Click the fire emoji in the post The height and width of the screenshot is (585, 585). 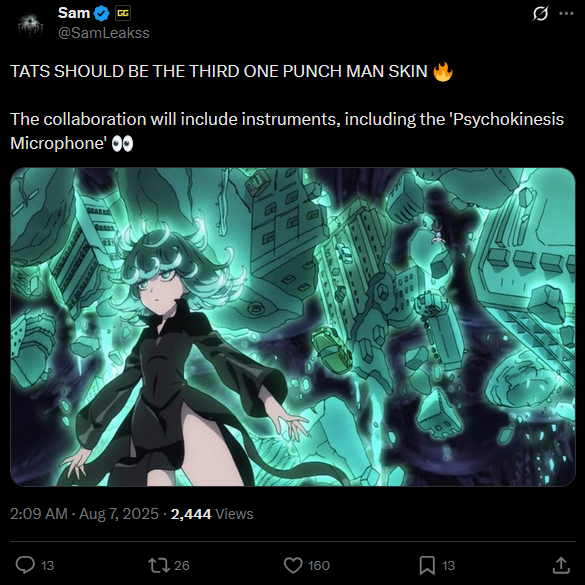[x=443, y=71]
